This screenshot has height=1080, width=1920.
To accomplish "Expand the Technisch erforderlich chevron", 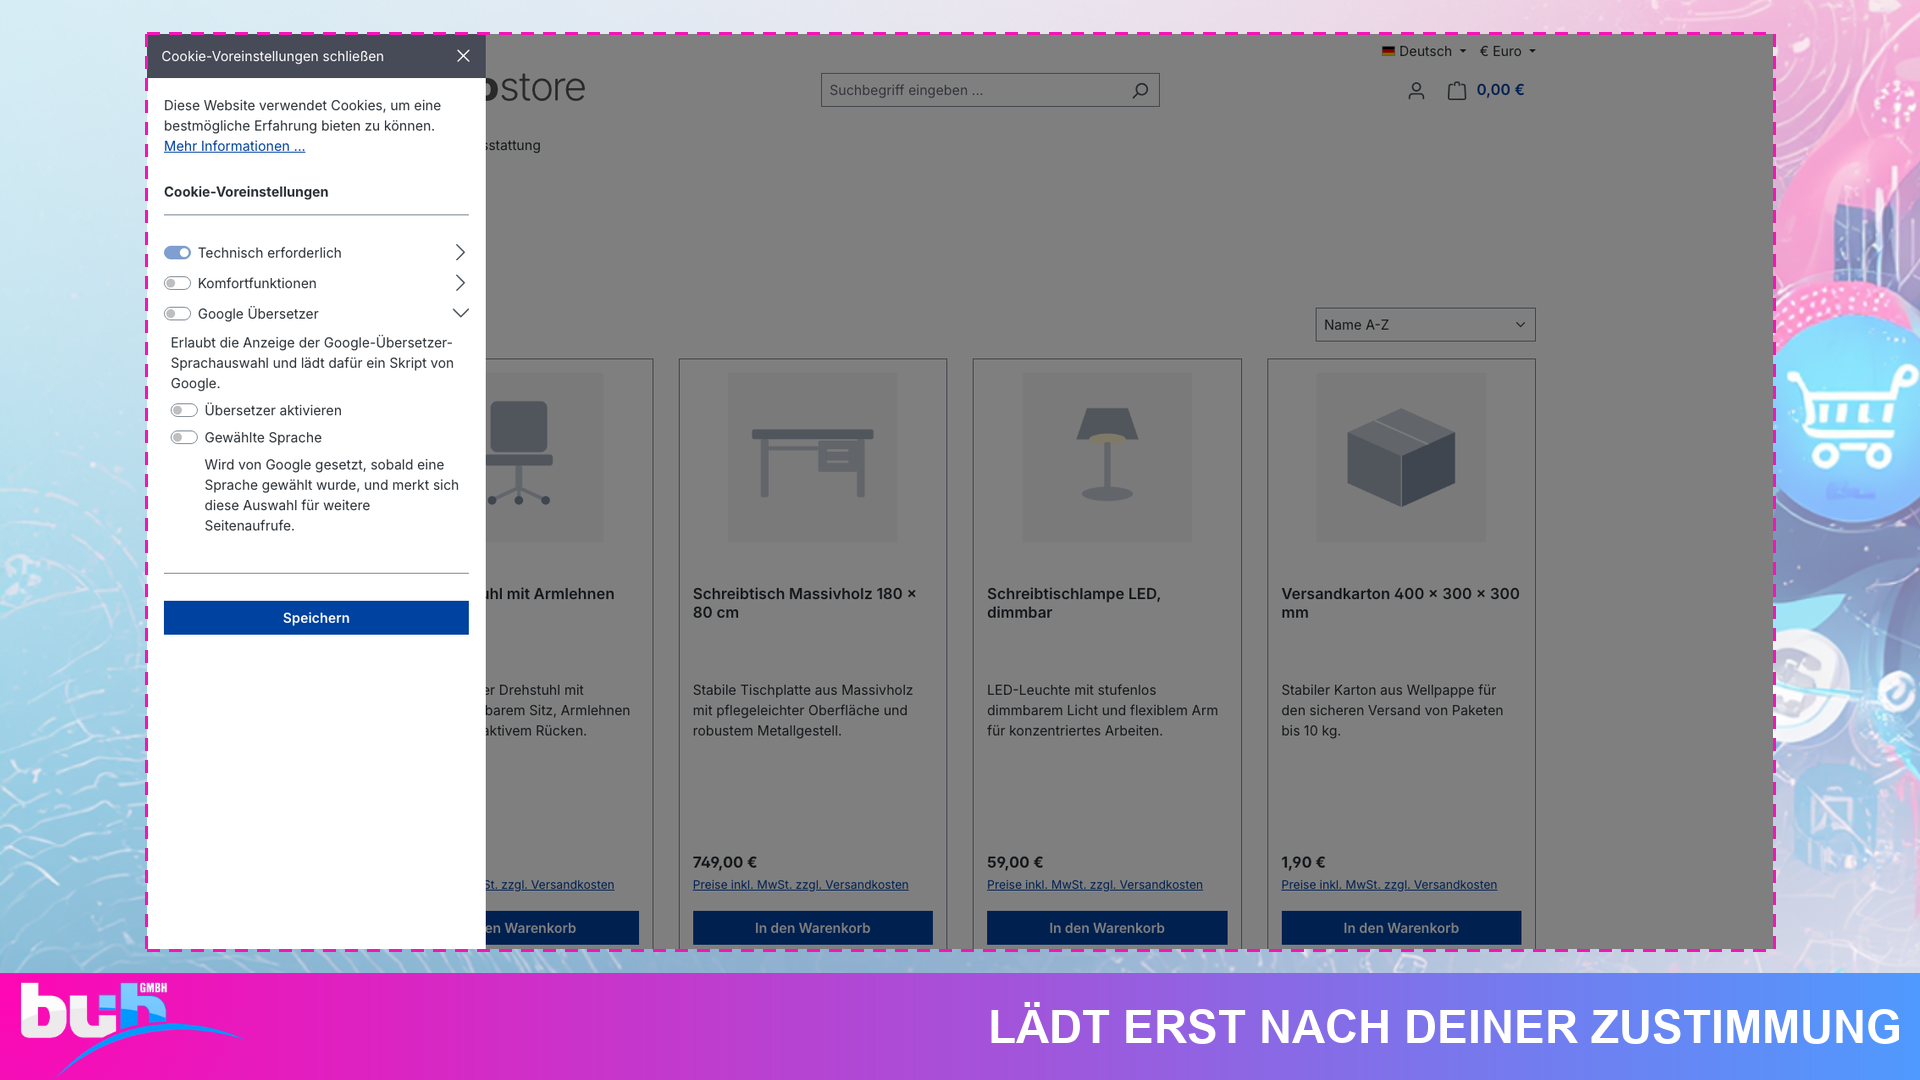I will (460, 252).
